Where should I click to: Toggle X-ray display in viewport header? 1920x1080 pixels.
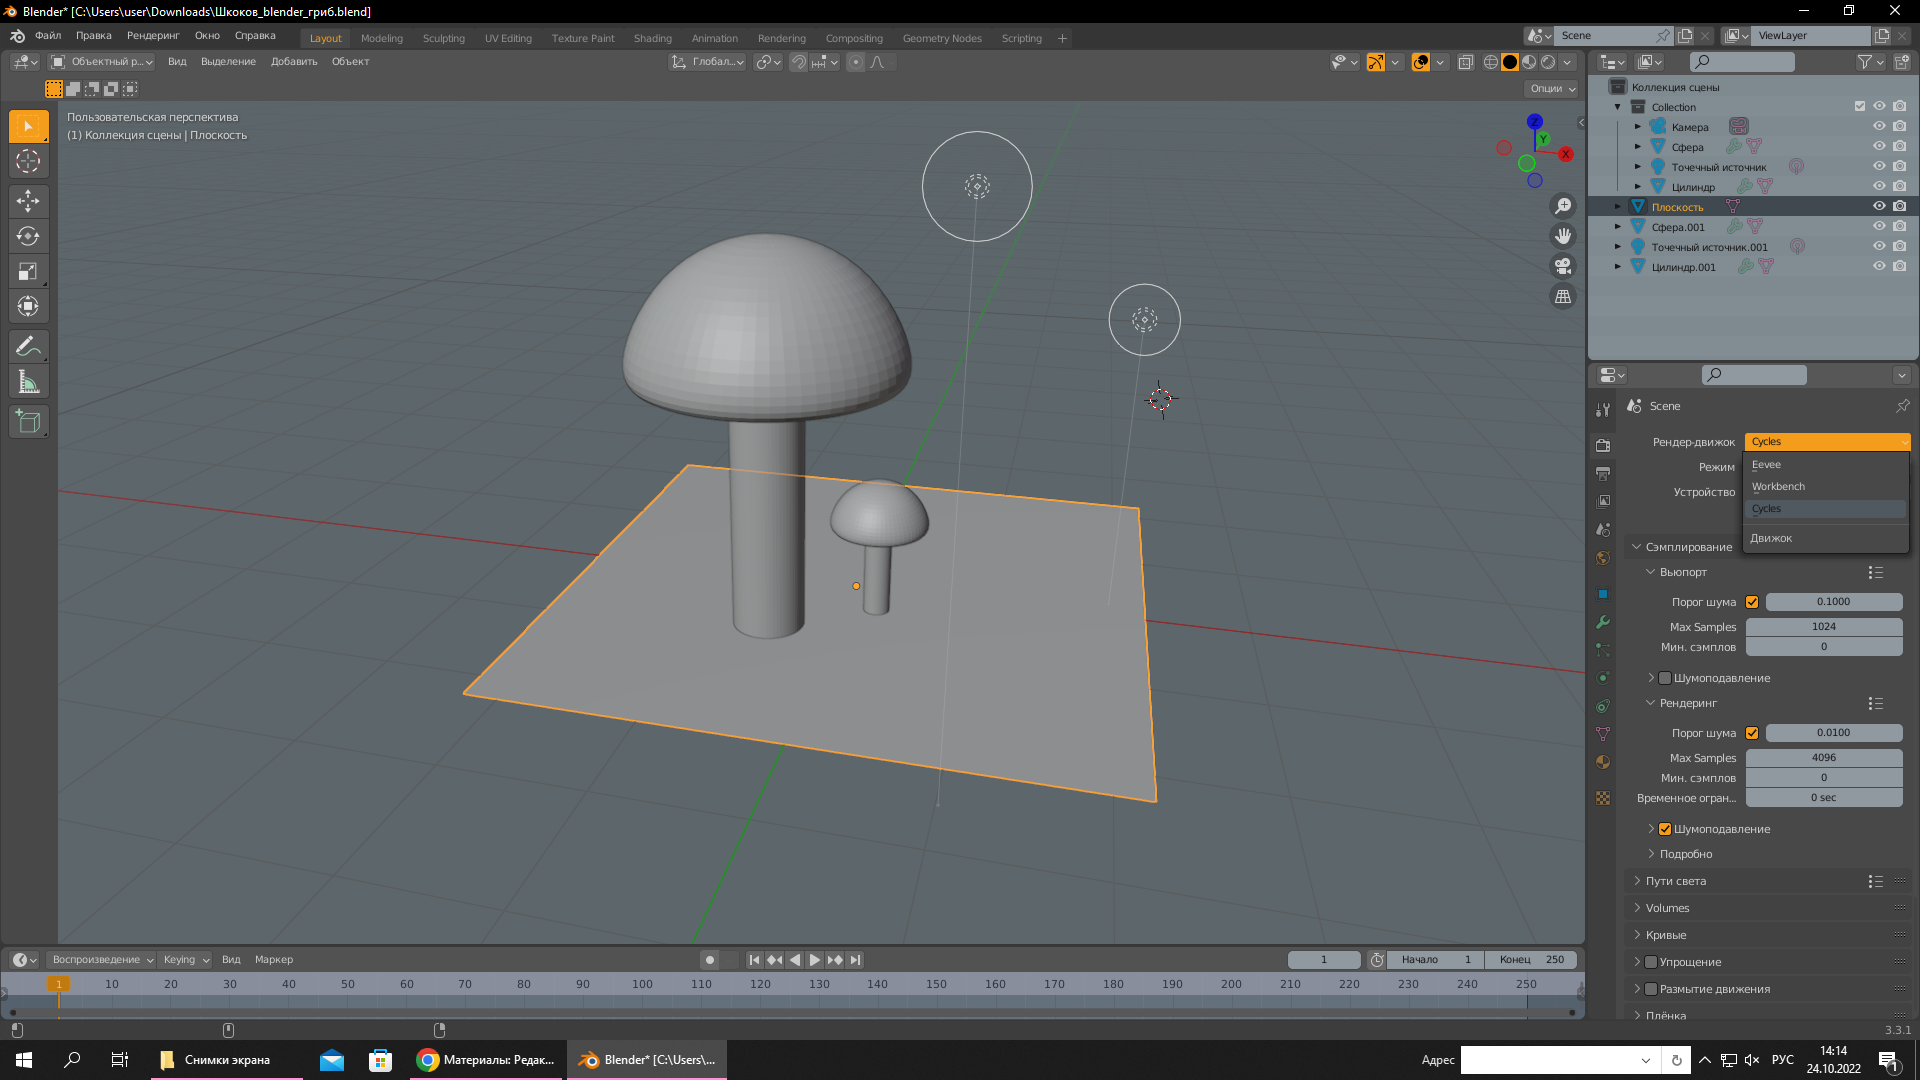tap(1465, 62)
